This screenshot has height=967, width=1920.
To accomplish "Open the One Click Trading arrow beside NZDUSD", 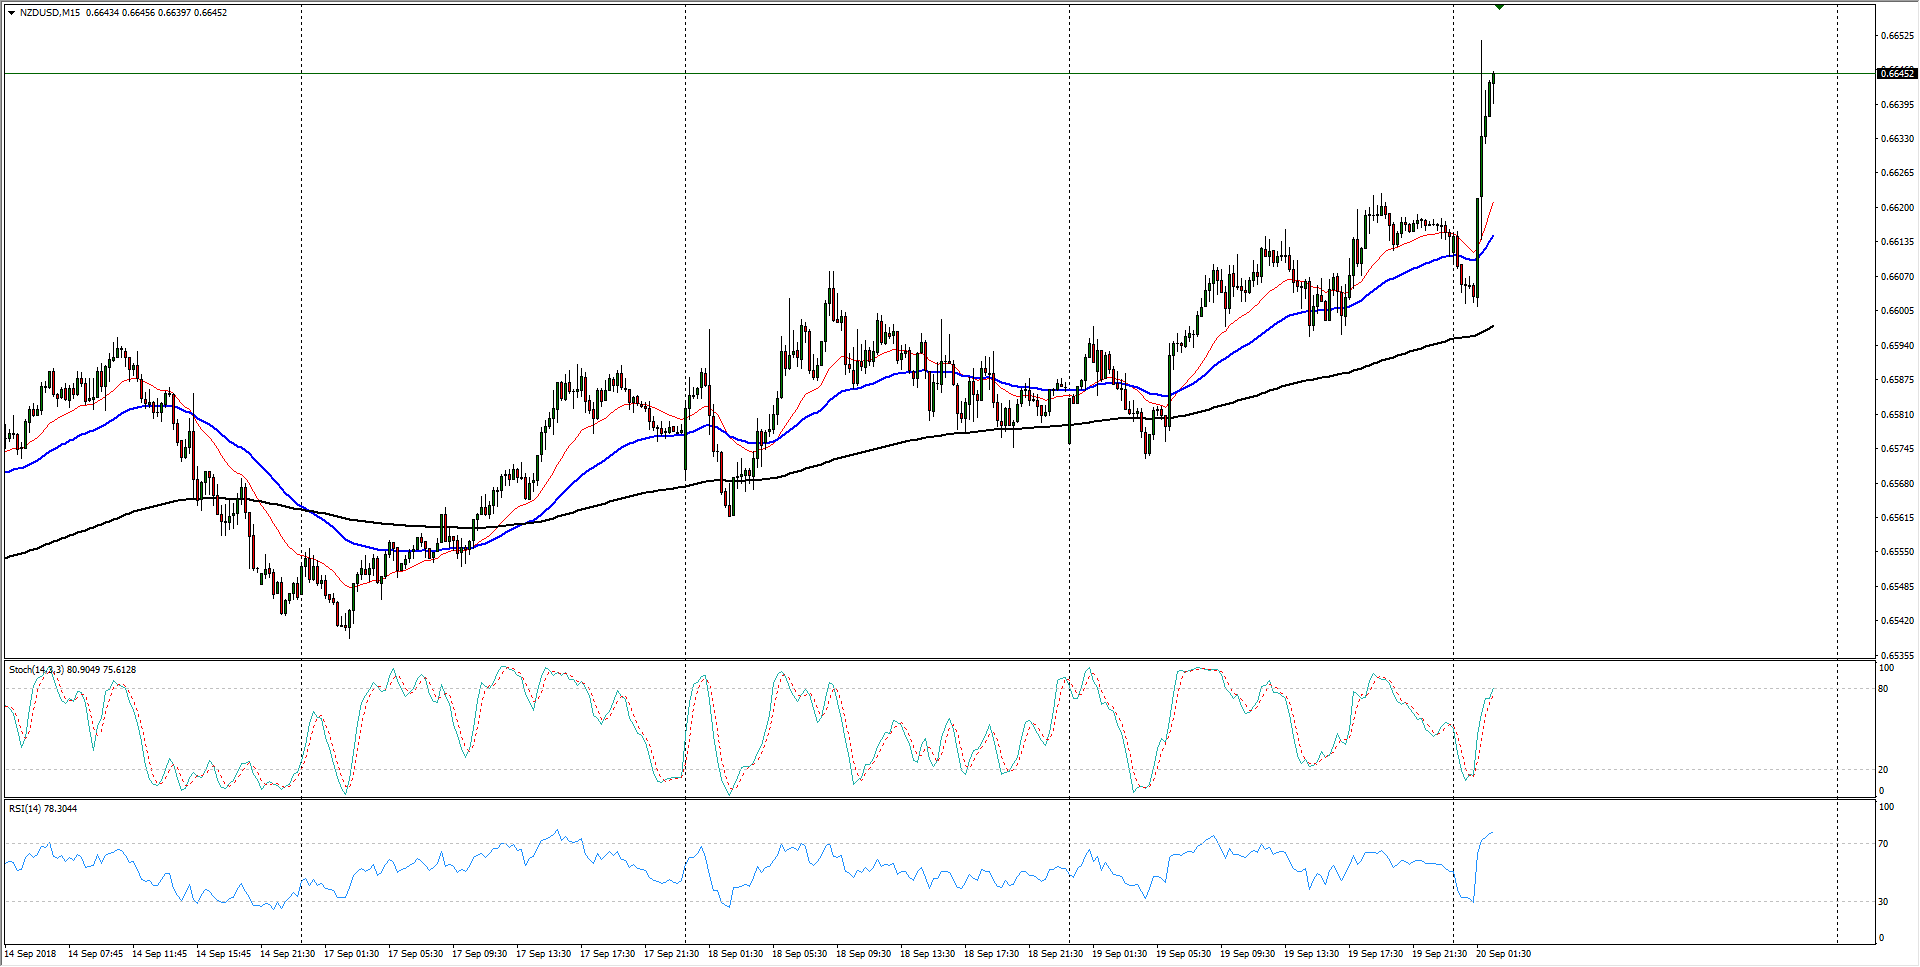I will 11,13.
